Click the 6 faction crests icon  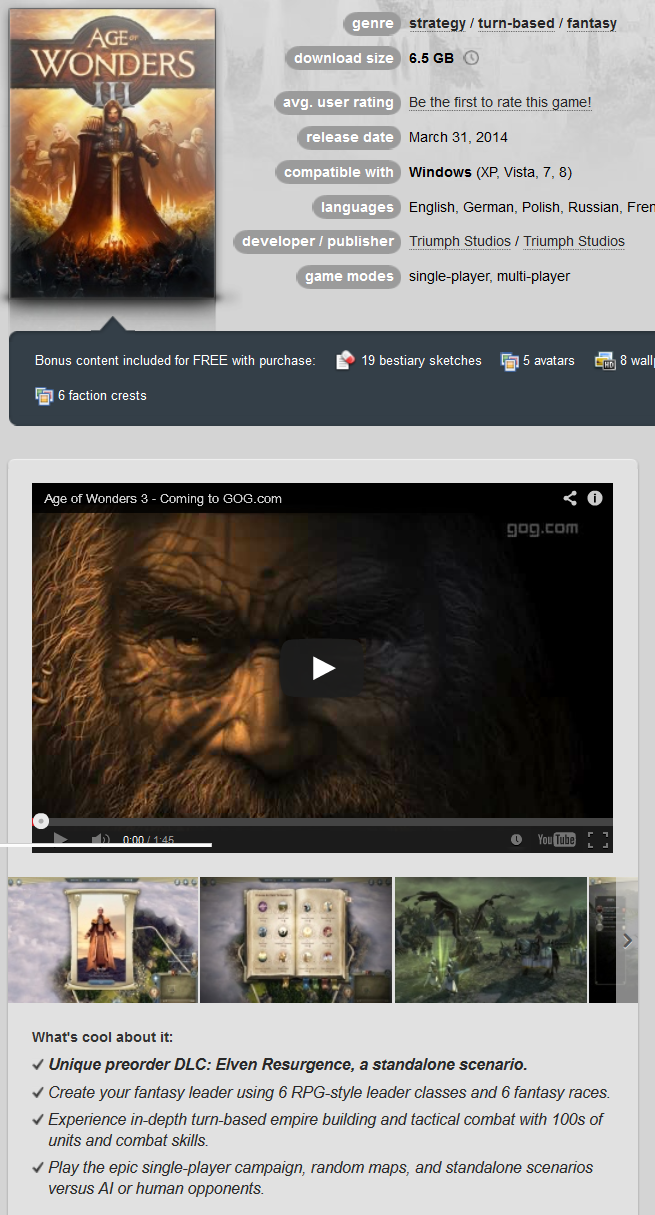[x=44, y=396]
